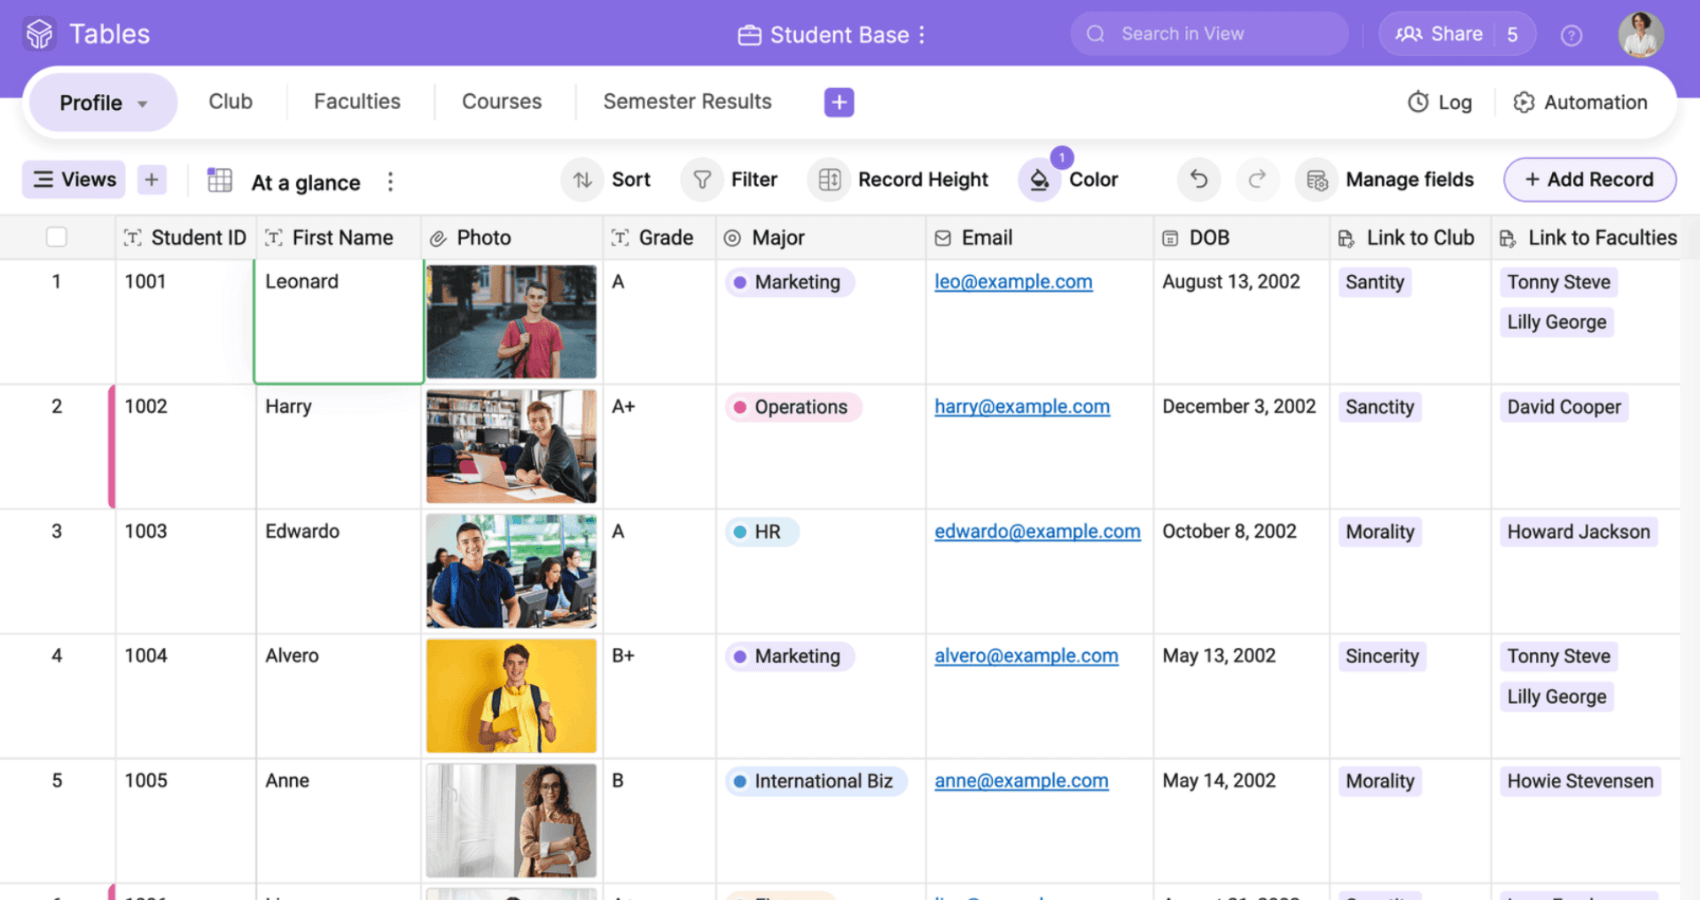Click the redo arrow icon
Screen dimensions: 1700x900
pos(1257,180)
